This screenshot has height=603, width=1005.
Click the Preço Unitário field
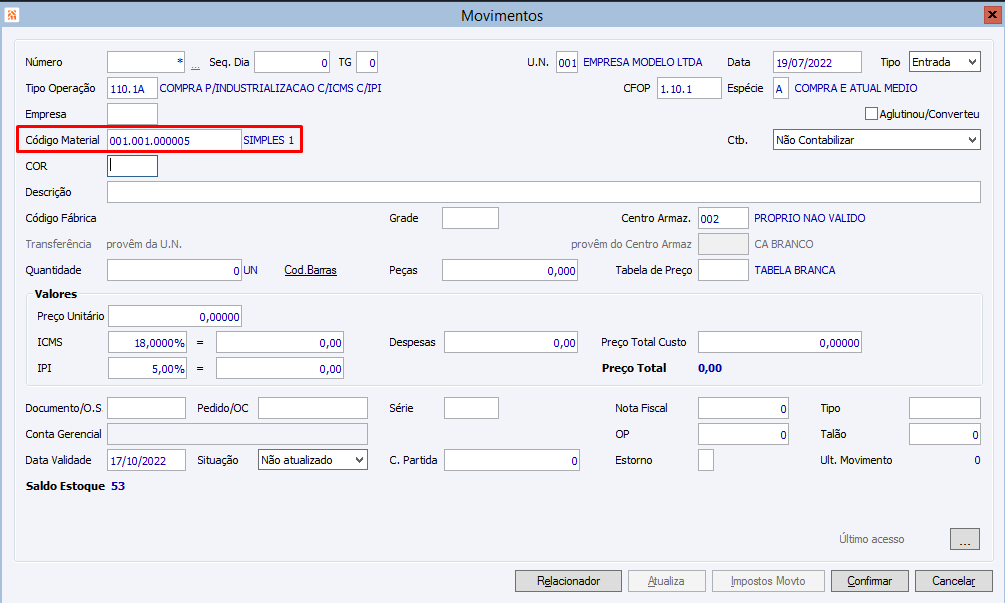pos(175,316)
